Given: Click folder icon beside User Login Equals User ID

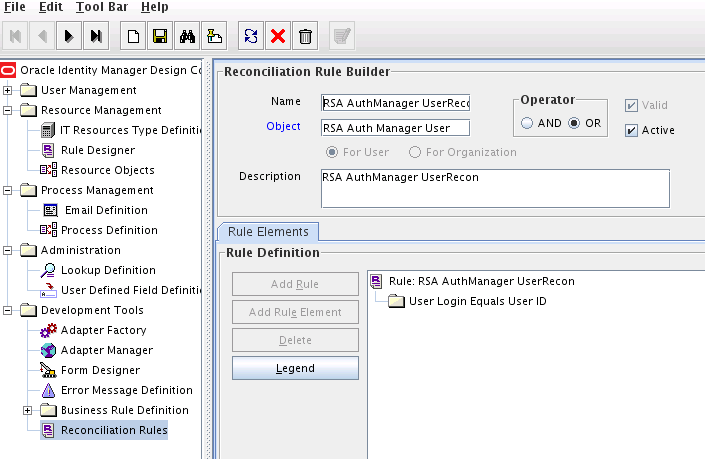Looking at the screenshot, I should pos(397,301).
